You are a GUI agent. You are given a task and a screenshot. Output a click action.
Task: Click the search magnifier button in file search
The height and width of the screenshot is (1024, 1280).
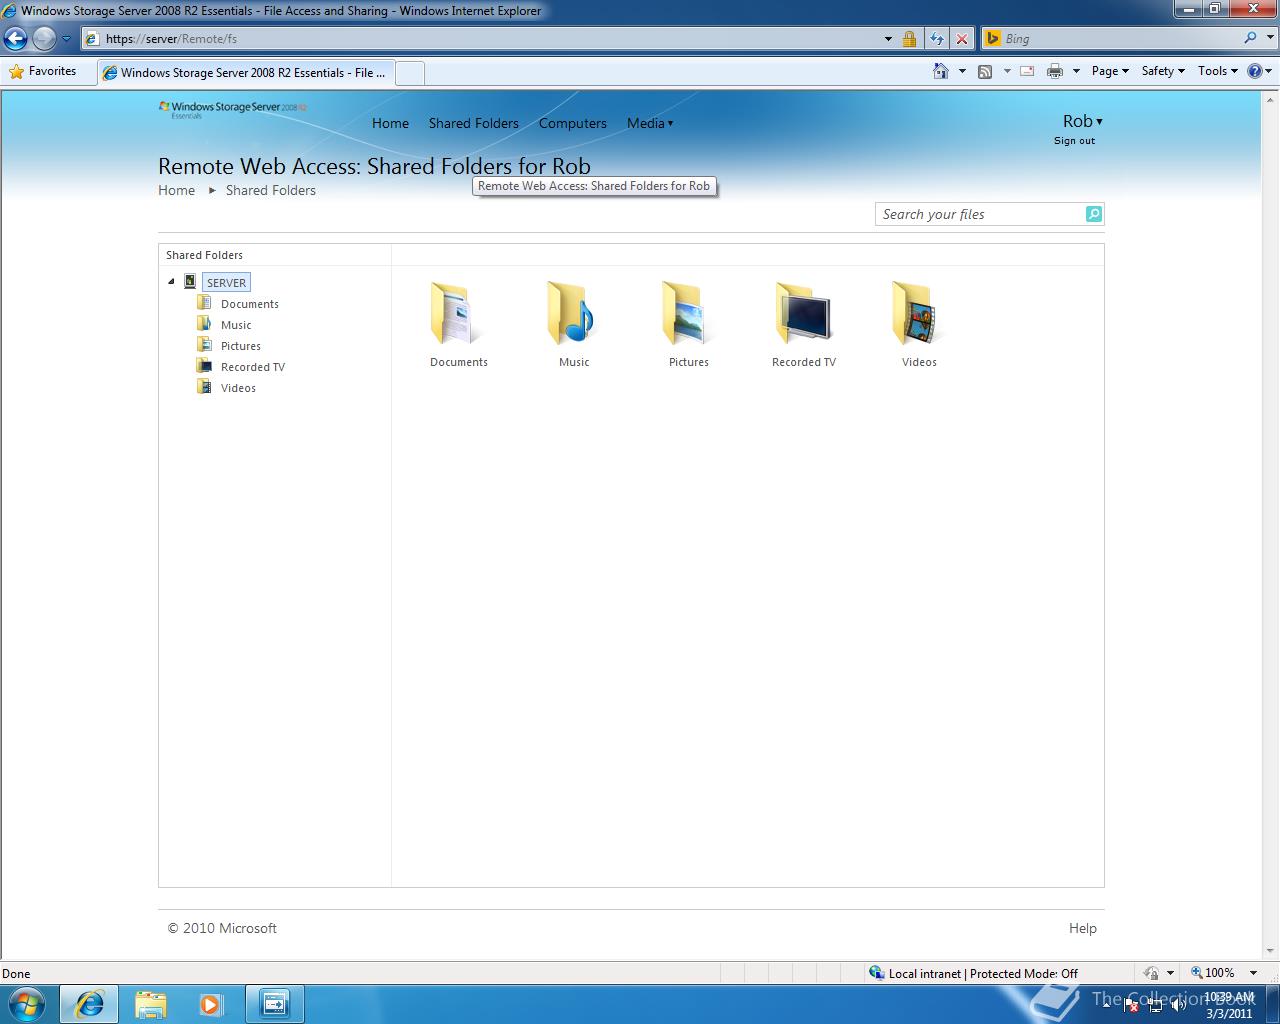[x=1093, y=214]
